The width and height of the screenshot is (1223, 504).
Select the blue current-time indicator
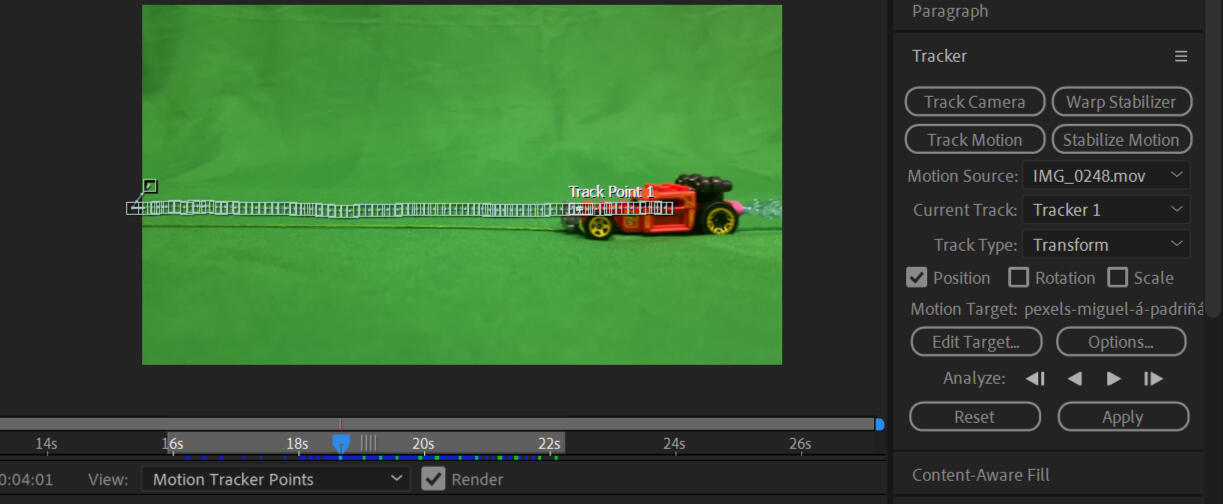click(x=341, y=442)
